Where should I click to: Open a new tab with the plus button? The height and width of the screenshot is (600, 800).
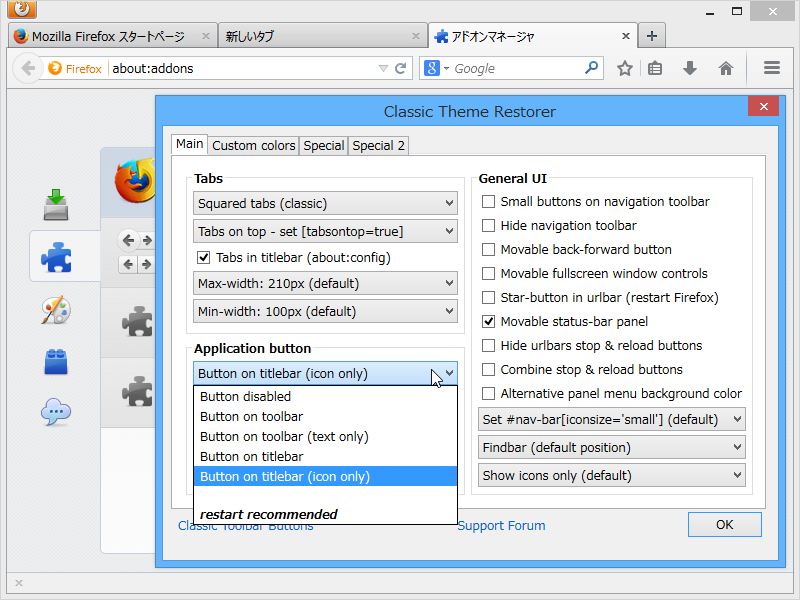[x=652, y=36]
